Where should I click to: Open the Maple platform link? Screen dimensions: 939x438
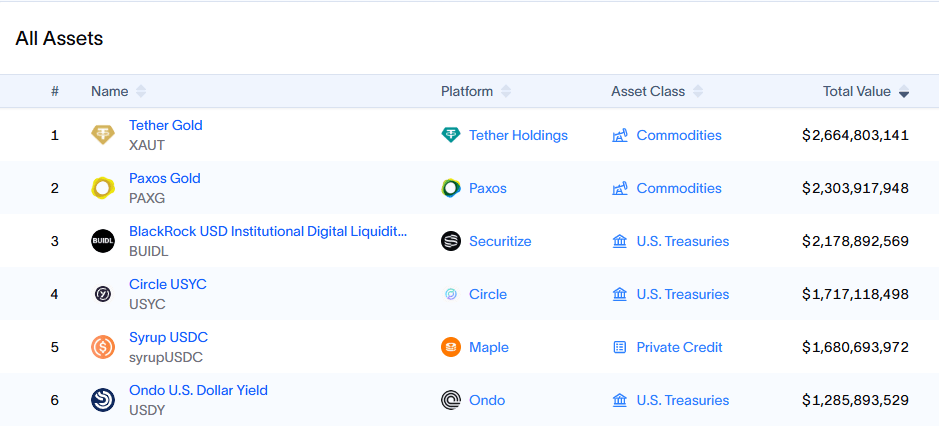coord(489,347)
